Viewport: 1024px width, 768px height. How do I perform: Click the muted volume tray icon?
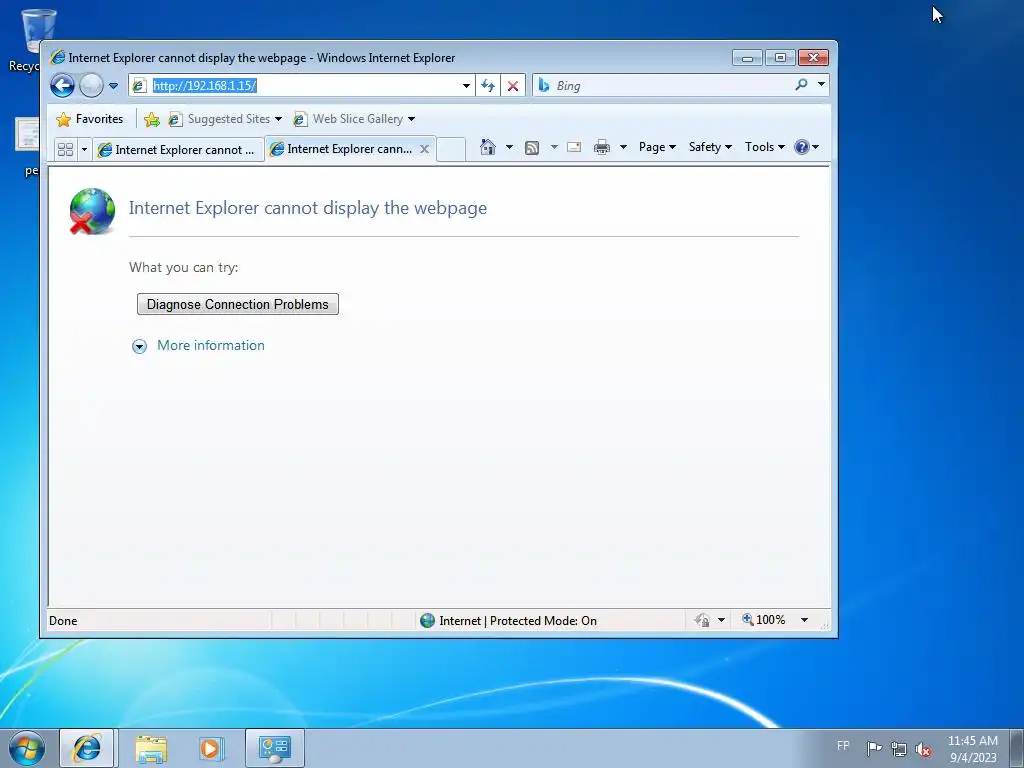pyautogui.click(x=923, y=749)
